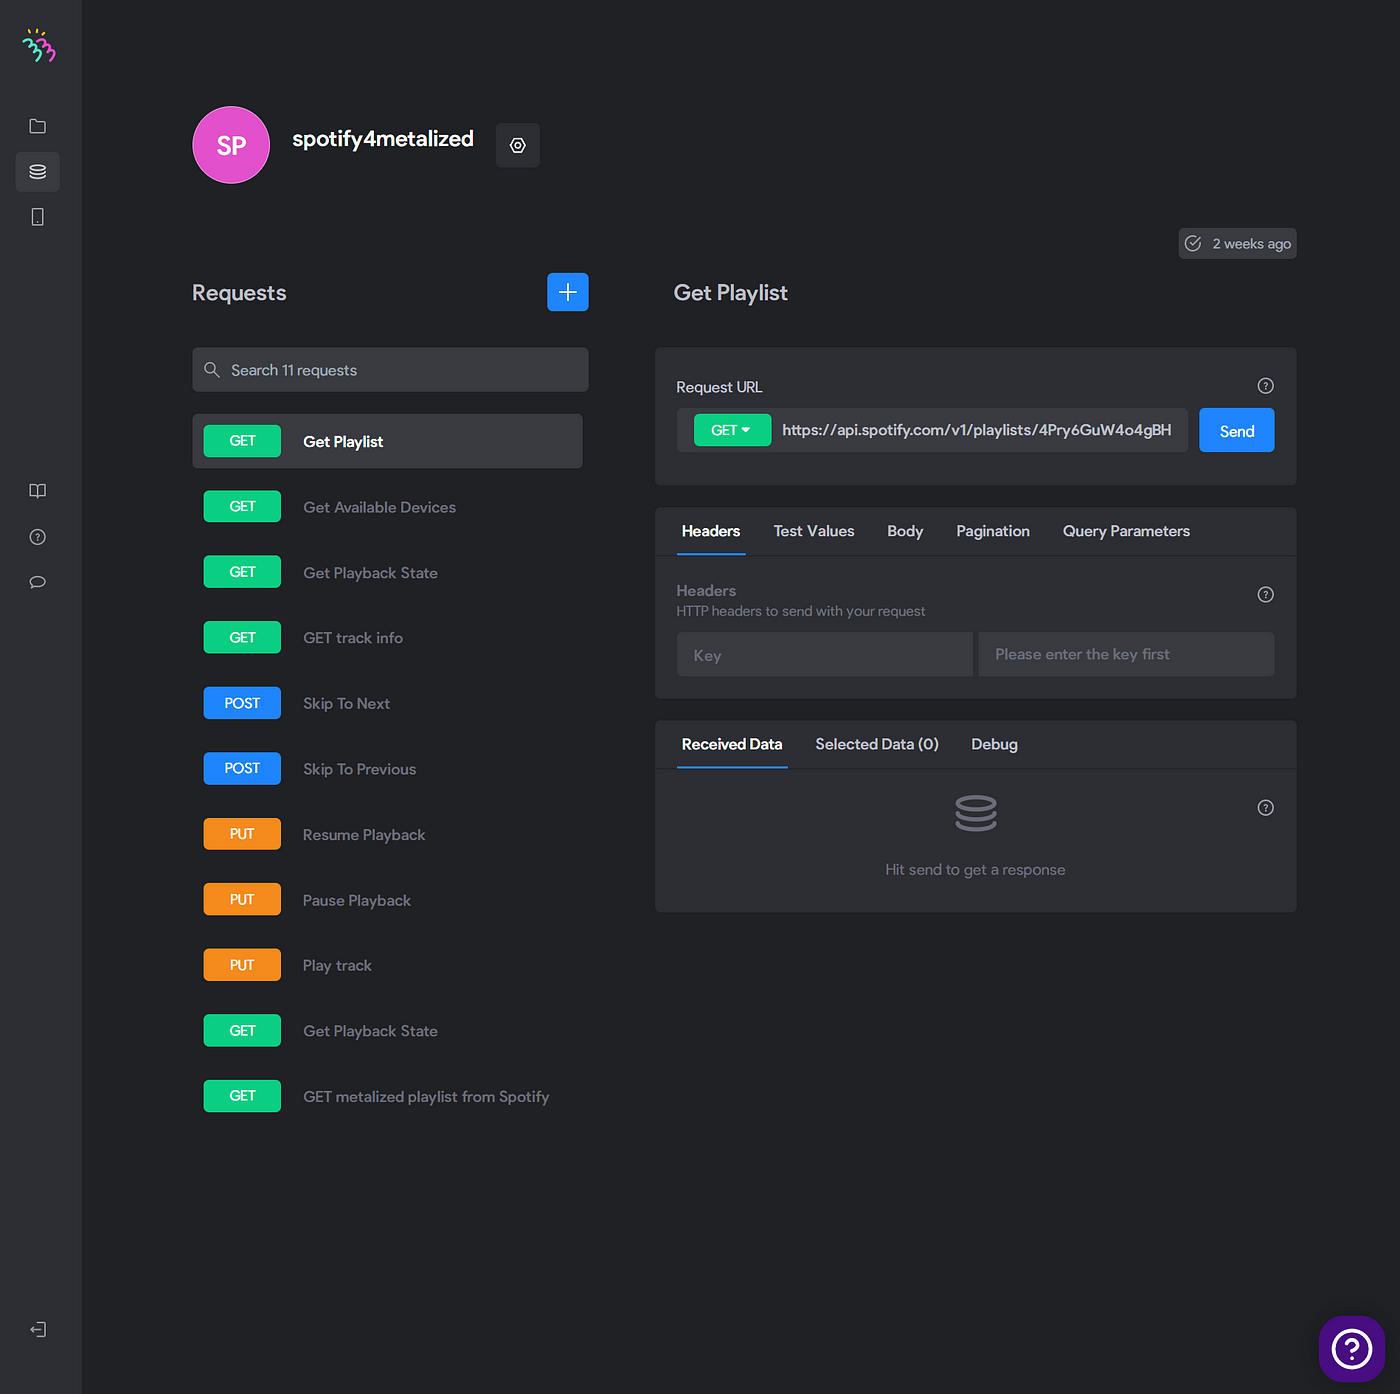Open the Pagination tab
This screenshot has height=1394, width=1400.
[993, 531]
